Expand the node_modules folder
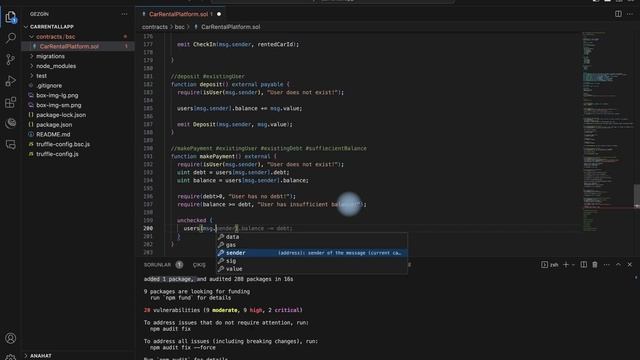Viewport: 640px width, 360px height. click(x=56, y=66)
